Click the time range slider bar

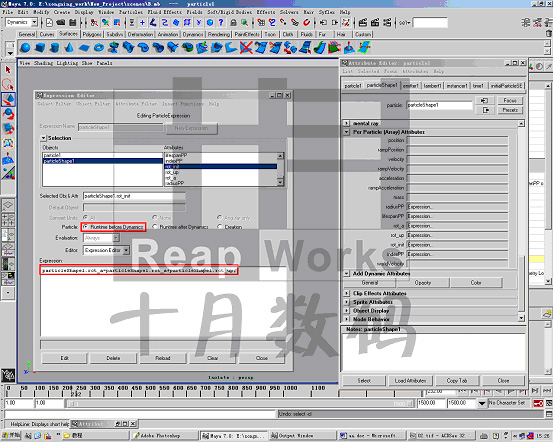point(239,403)
